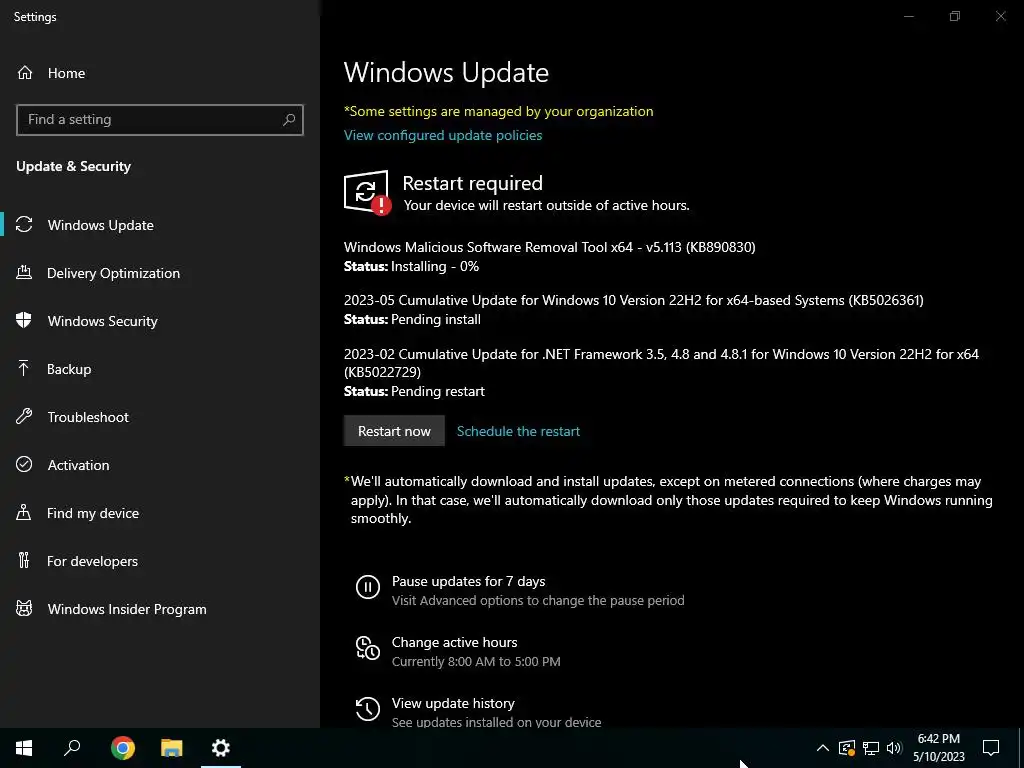
Task: Select Windows Update in the sidebar
Action: 101,225
